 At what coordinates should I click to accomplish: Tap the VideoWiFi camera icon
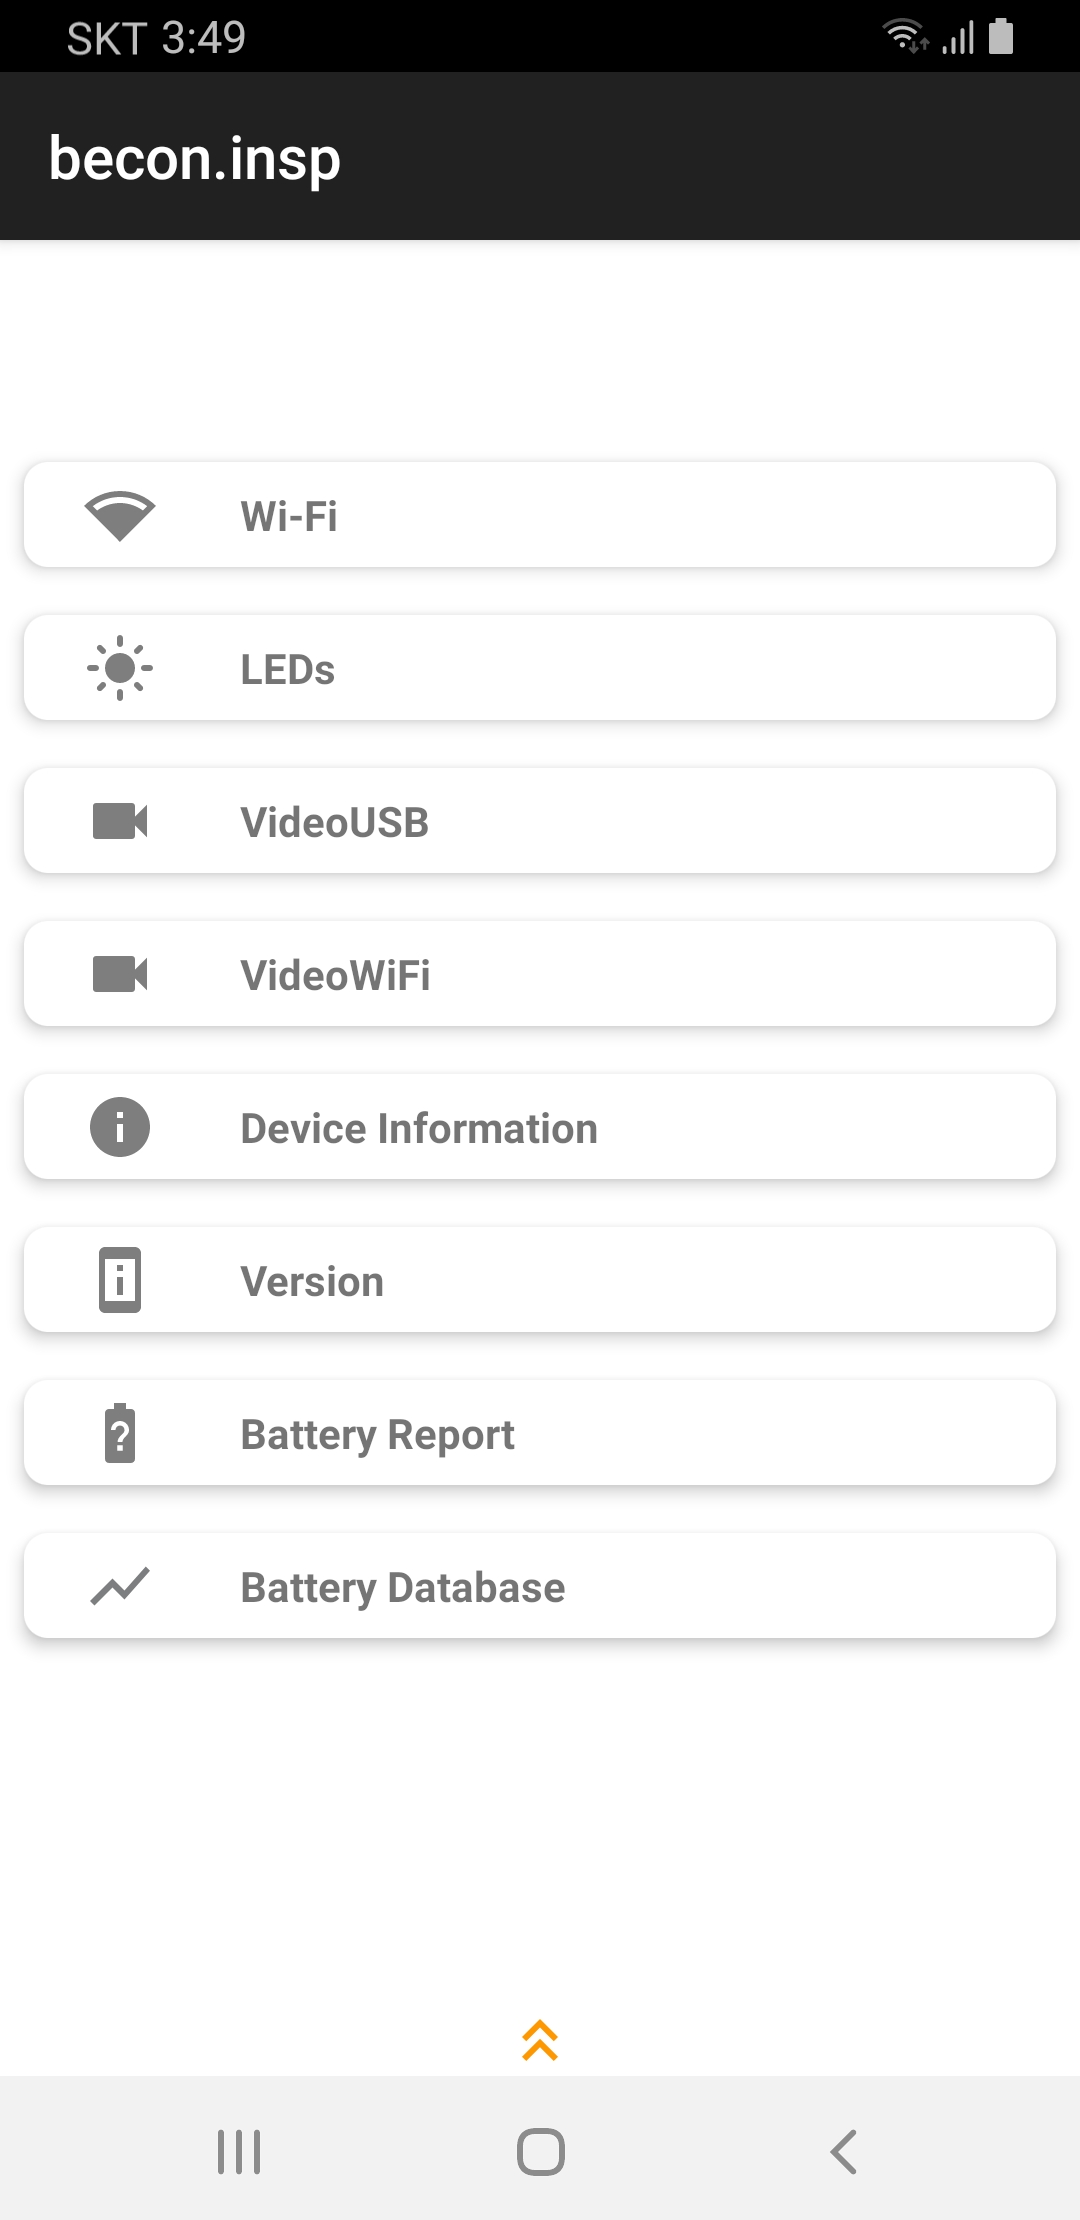coord(120,974)
